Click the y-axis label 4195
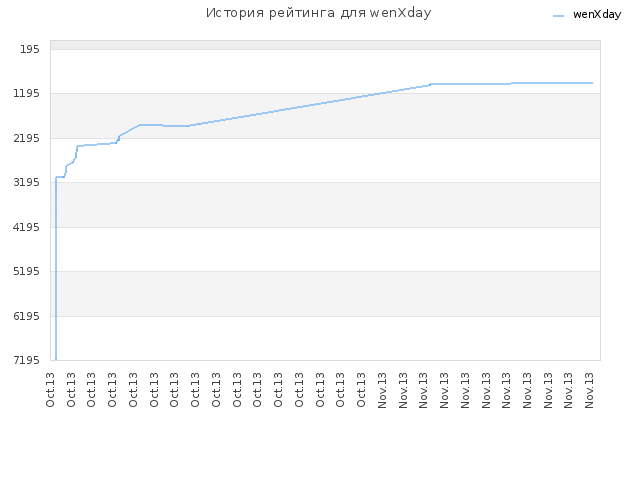This screenshot has height=480, width=640. point(27,227)
